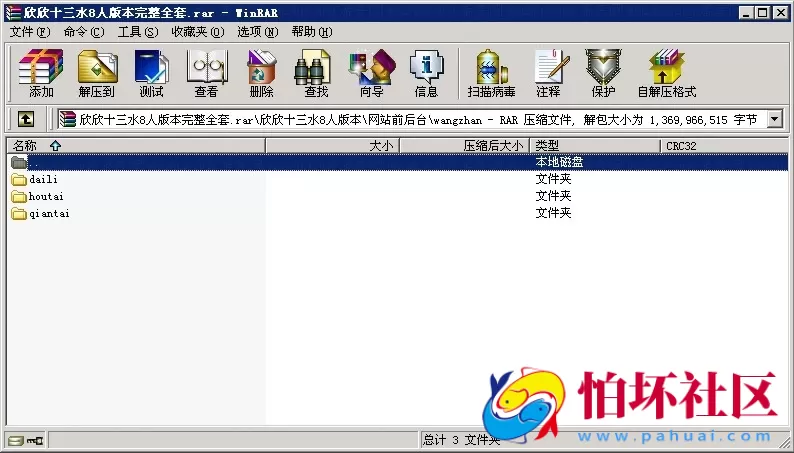Minimize the WinRAR window
This screenshot has height=453, width=794.
pyautogui.click(x=746, y=13)
